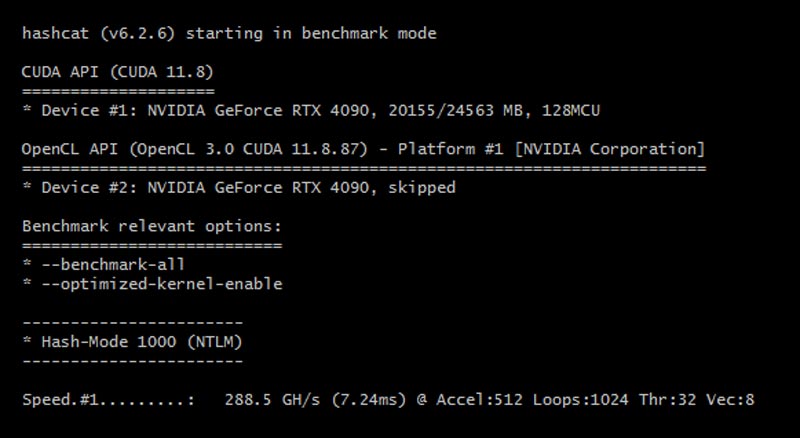Select the Device #2 skipped line

(x=239, y=187)
